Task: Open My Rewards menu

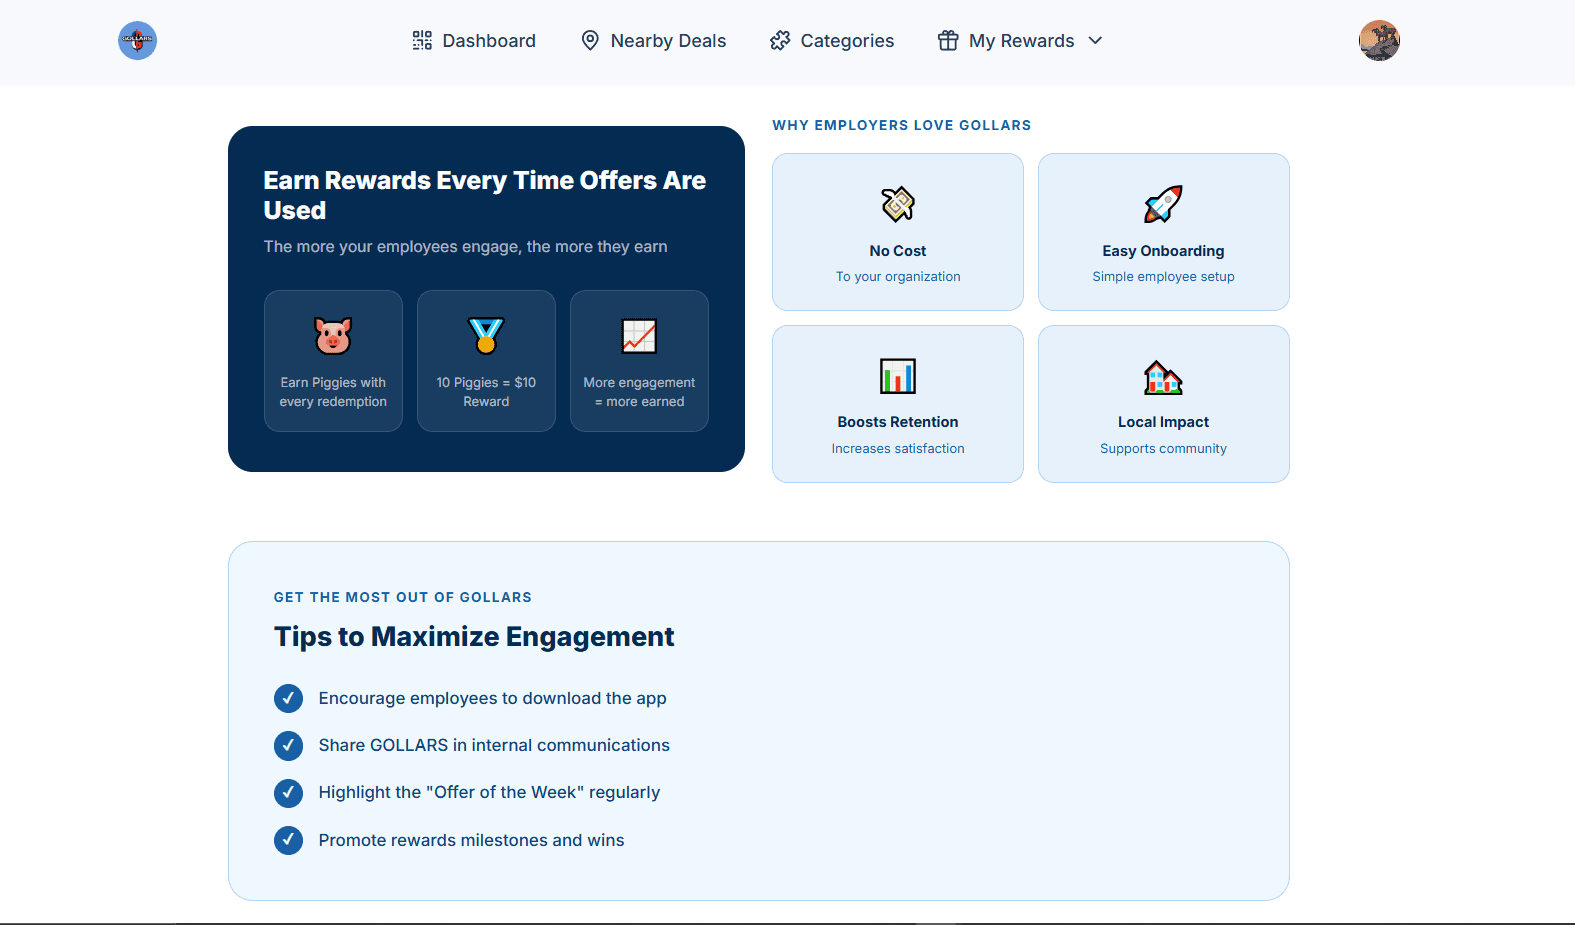Action: (1020, 41)
